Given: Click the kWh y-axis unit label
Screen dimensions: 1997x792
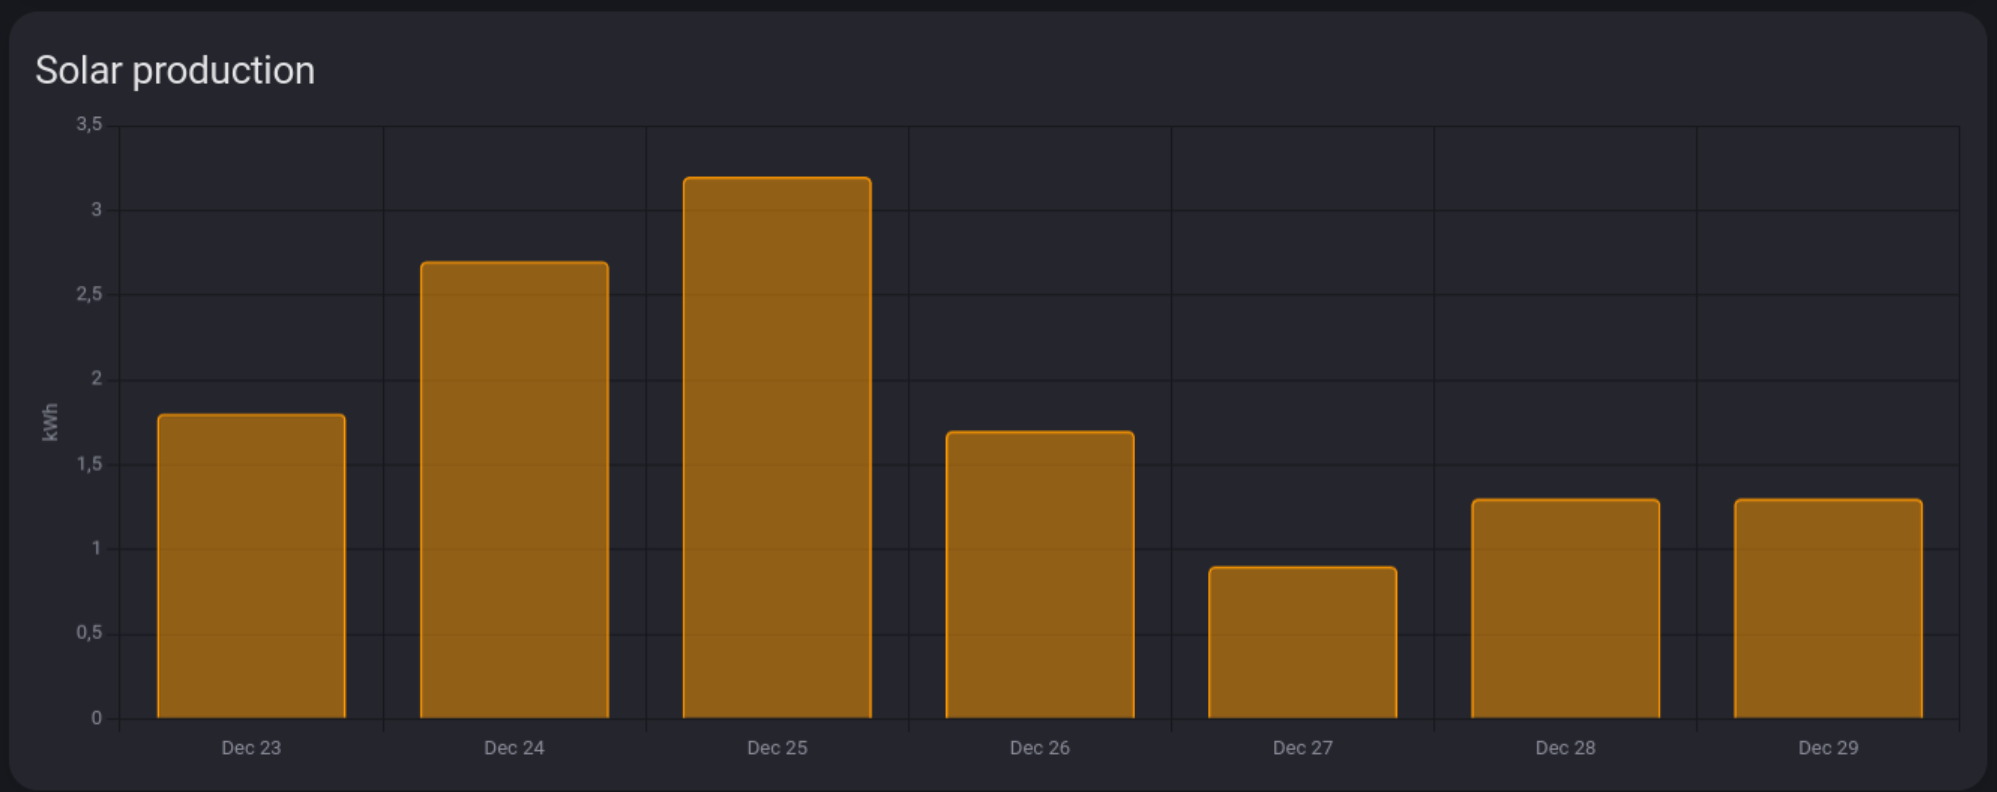Looking at the screenshot, I should pyautogui.click(x=50, y=422).
